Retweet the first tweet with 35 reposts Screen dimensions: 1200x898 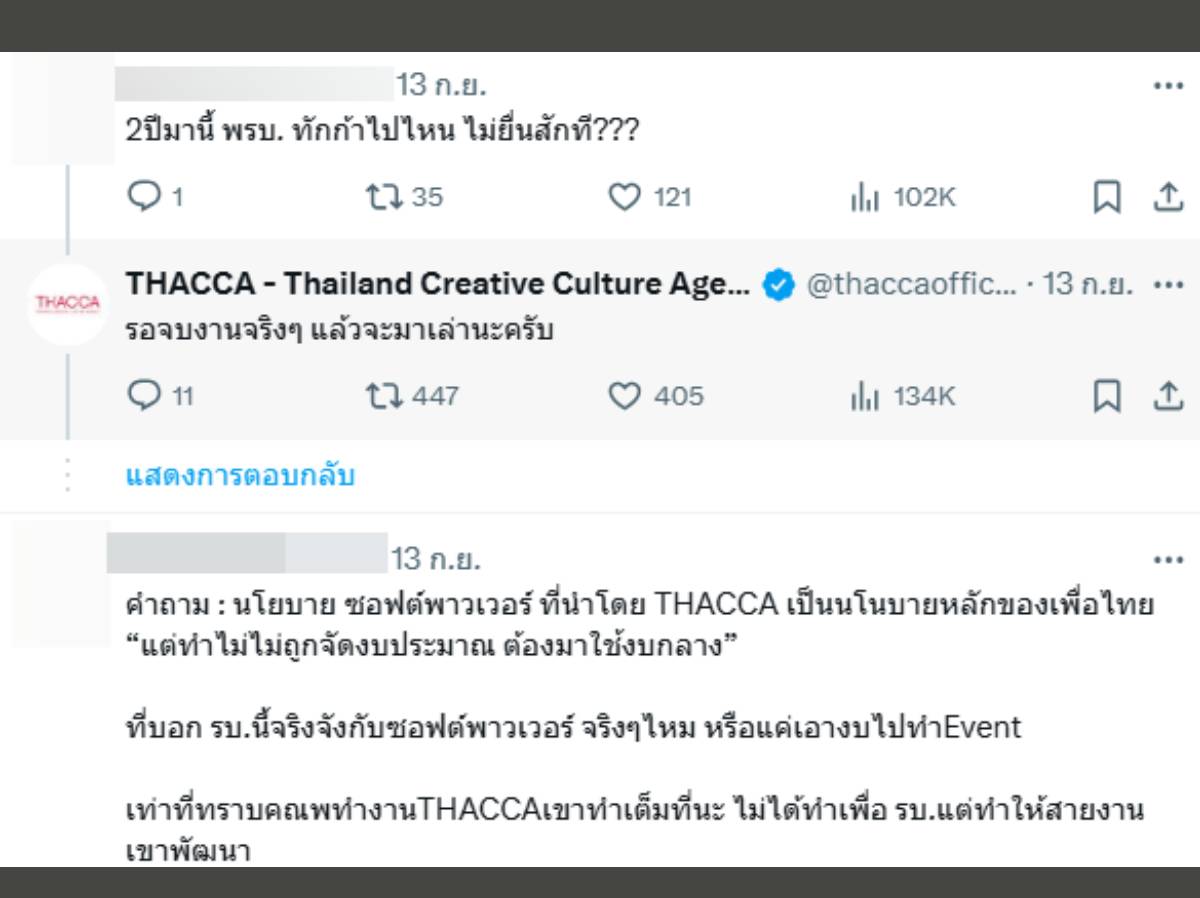[x=383, y=198]
